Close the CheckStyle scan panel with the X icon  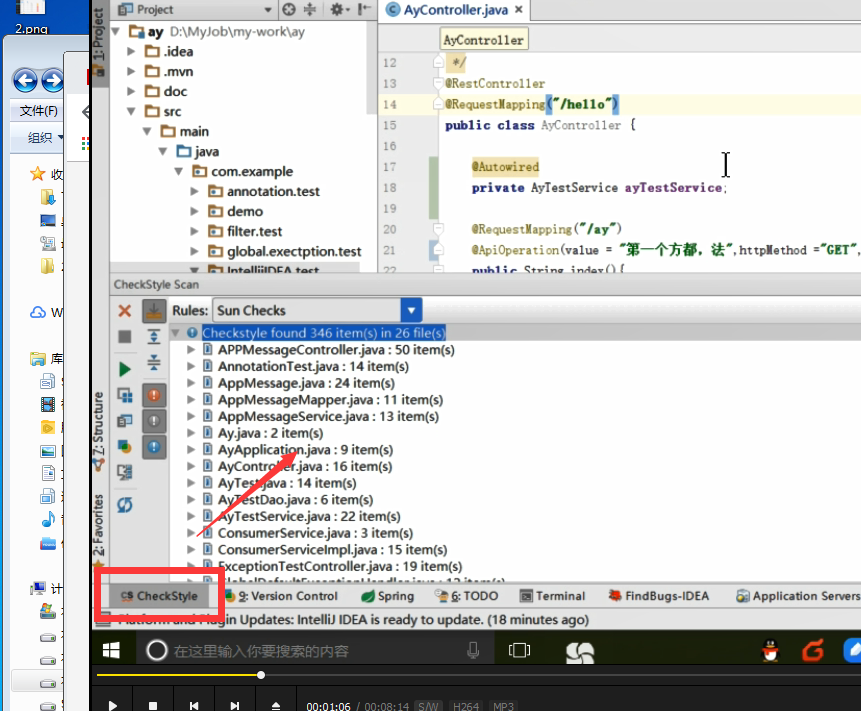pyautogui.click(x=125, y=311)
